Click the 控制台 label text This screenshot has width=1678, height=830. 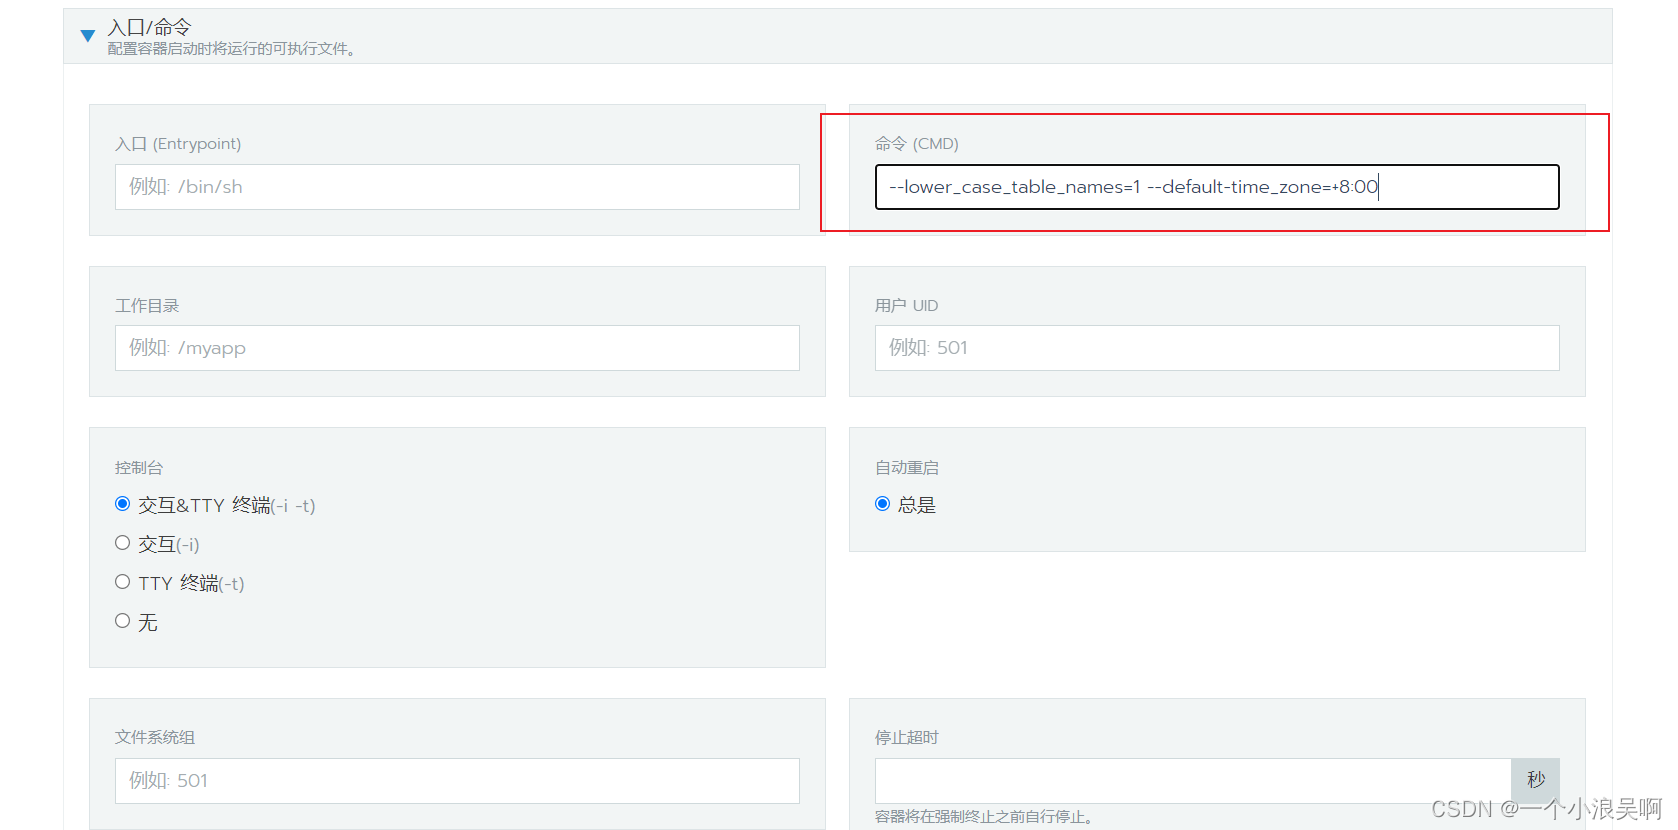tap(139, 467)
